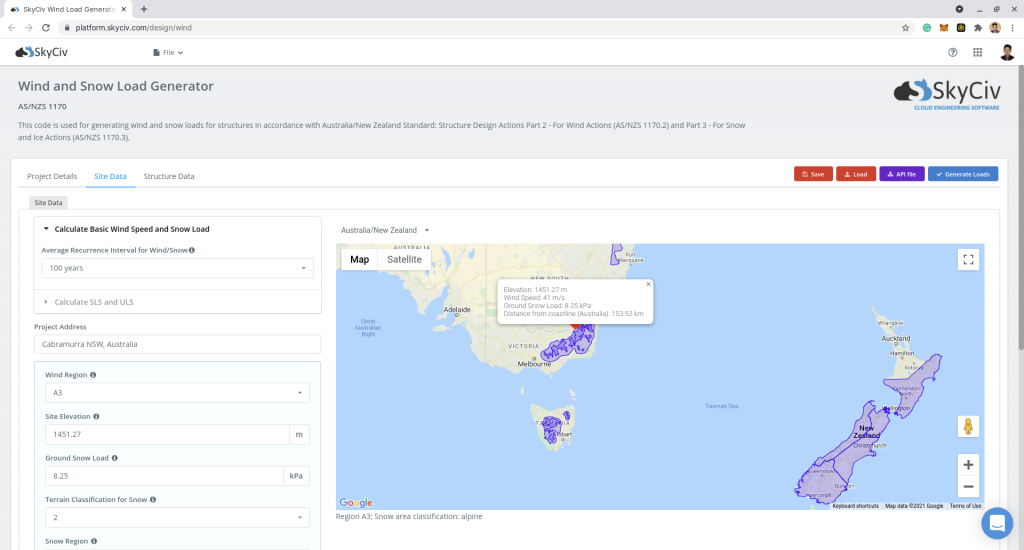Switch map to Satellite view

coord(404,259)
